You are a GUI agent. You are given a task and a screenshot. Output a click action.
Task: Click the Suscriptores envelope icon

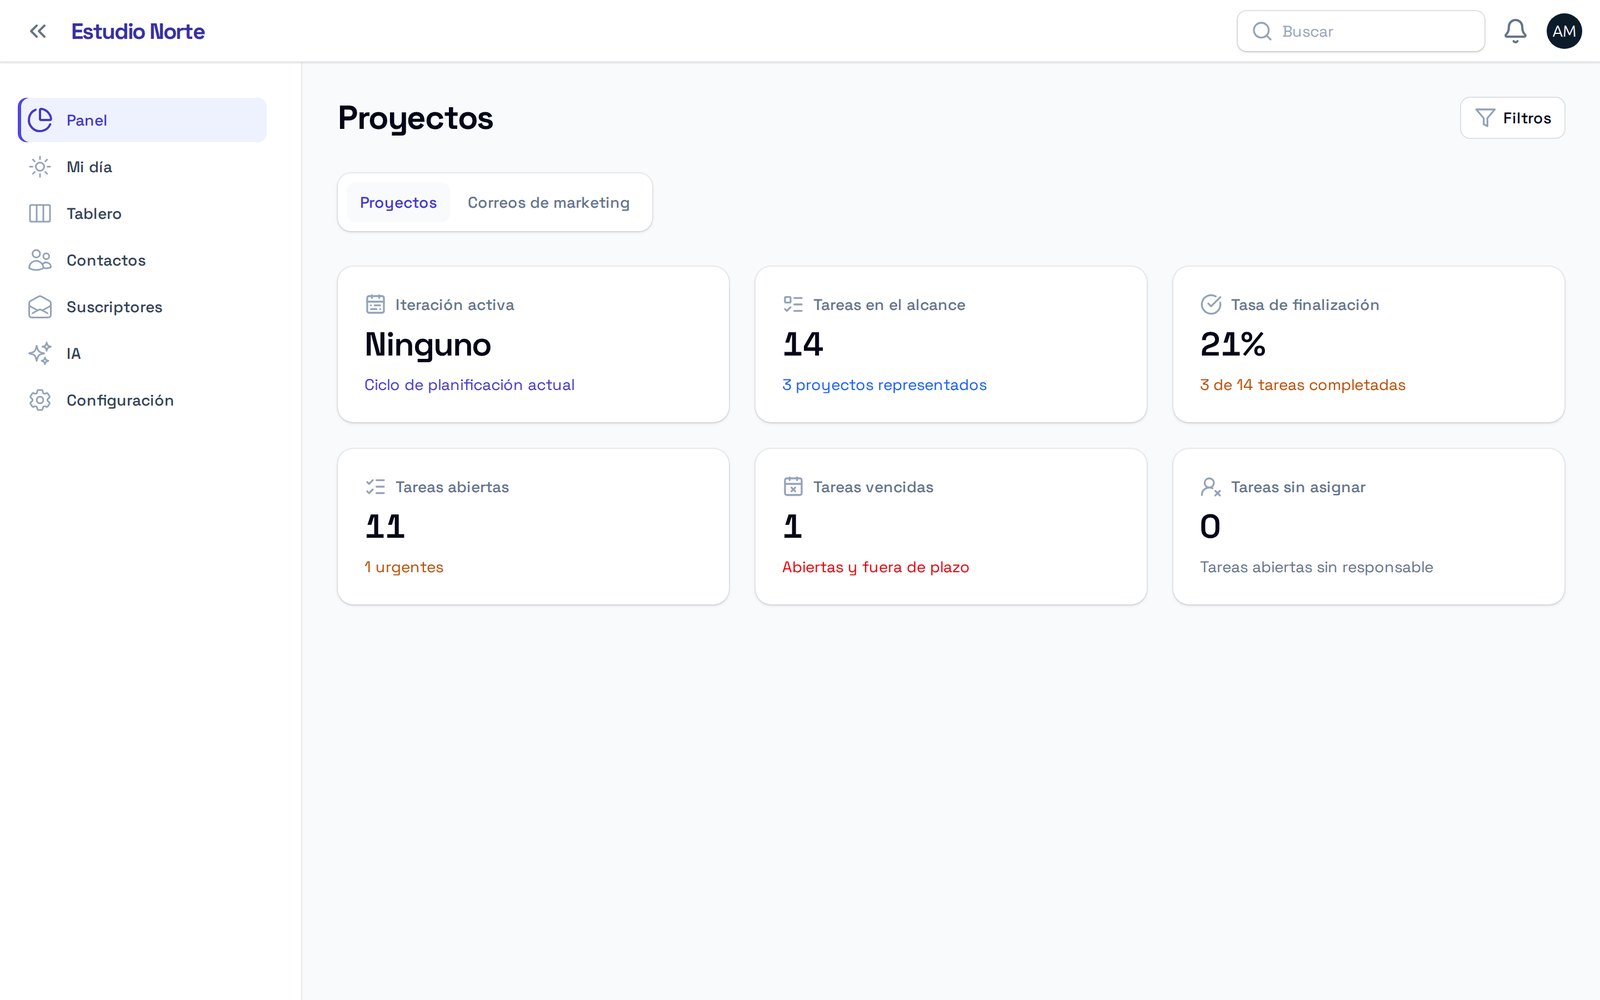(40, 307)
